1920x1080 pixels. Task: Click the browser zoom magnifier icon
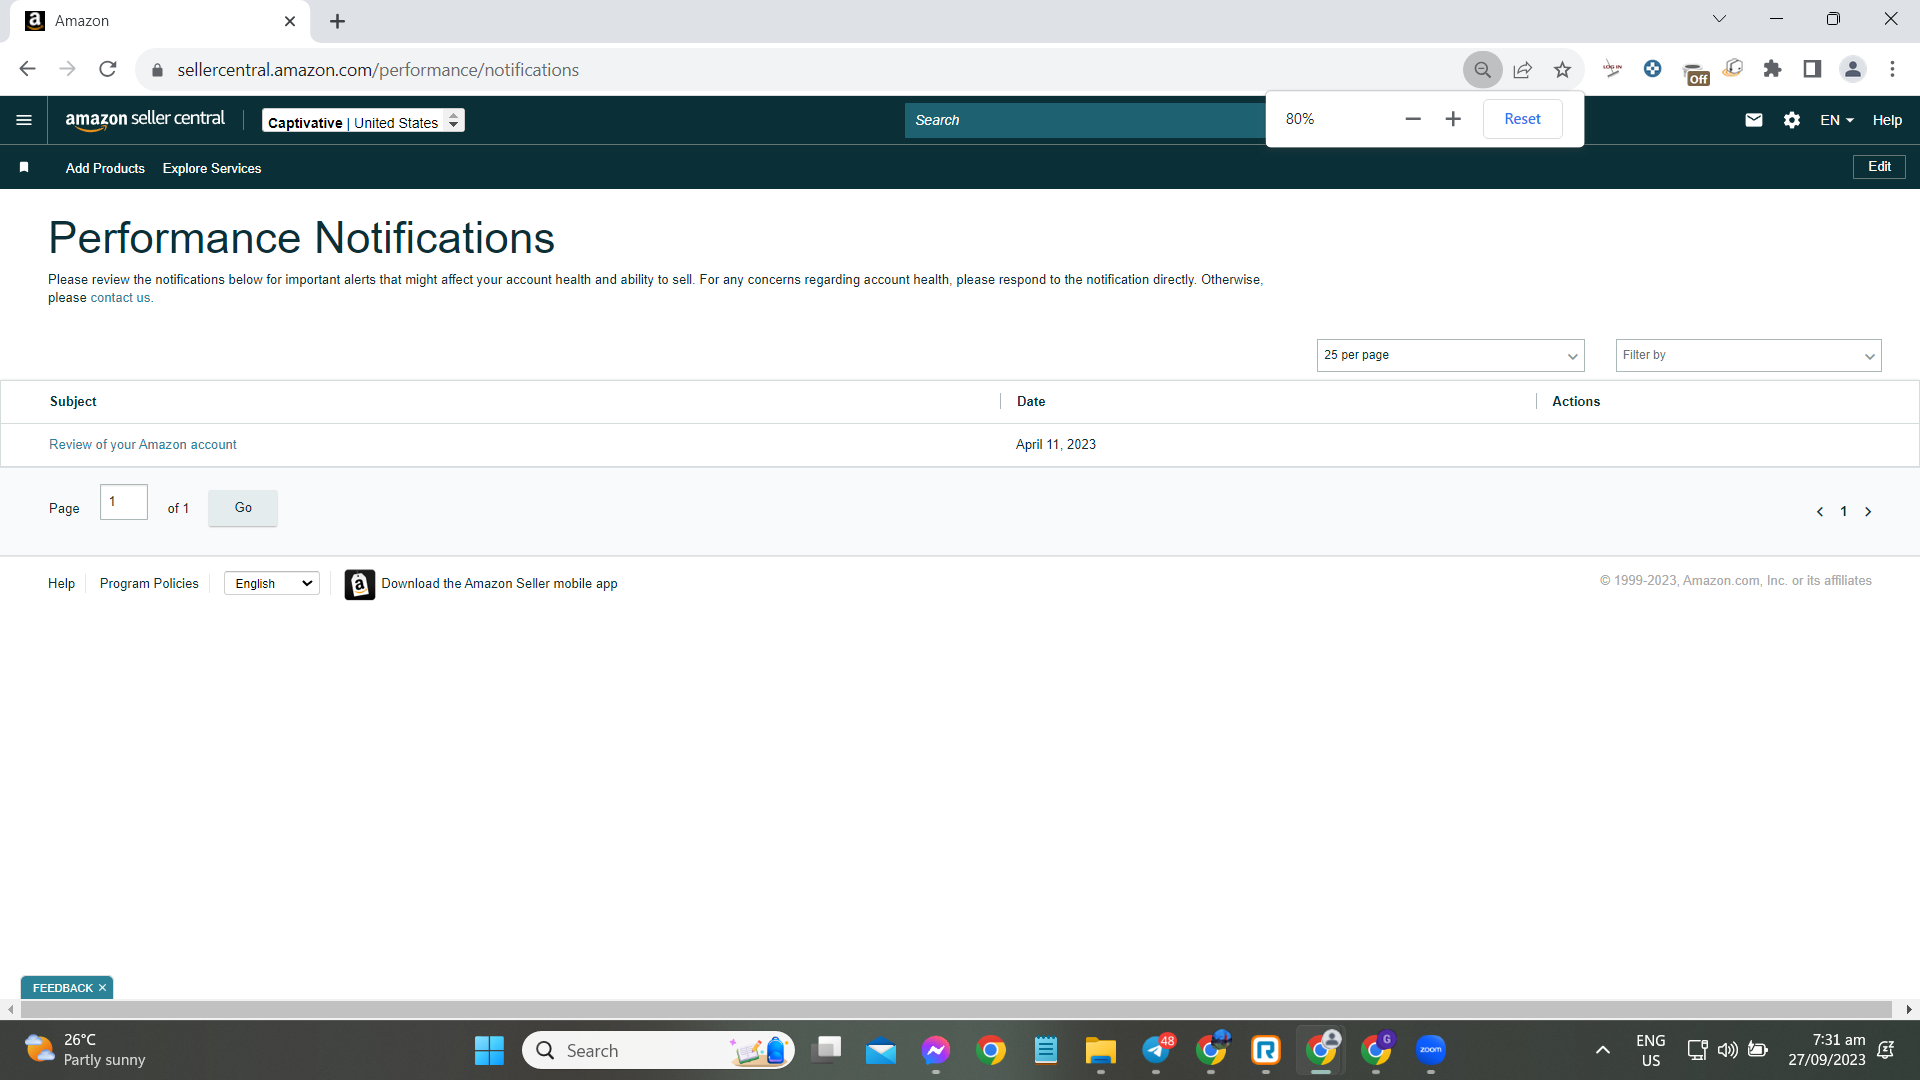(x=1483, y=70)
